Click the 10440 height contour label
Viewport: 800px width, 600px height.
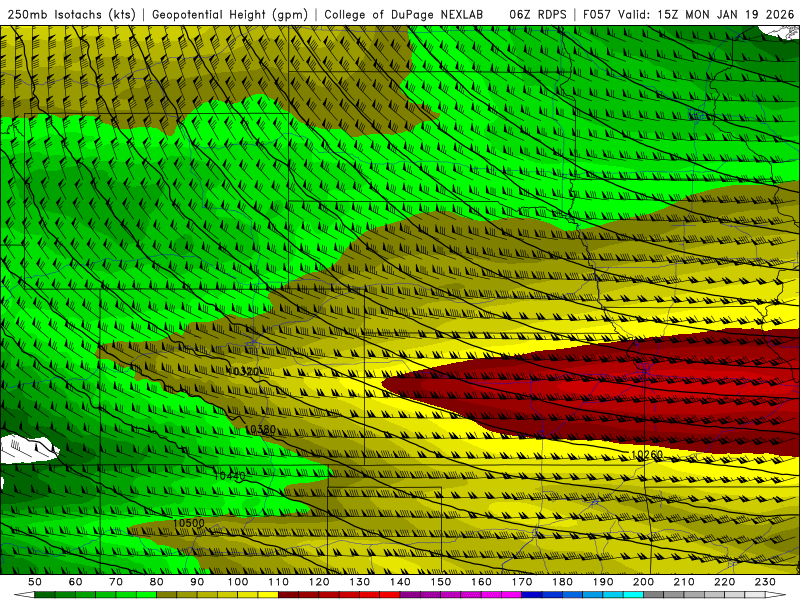(230, 476)
